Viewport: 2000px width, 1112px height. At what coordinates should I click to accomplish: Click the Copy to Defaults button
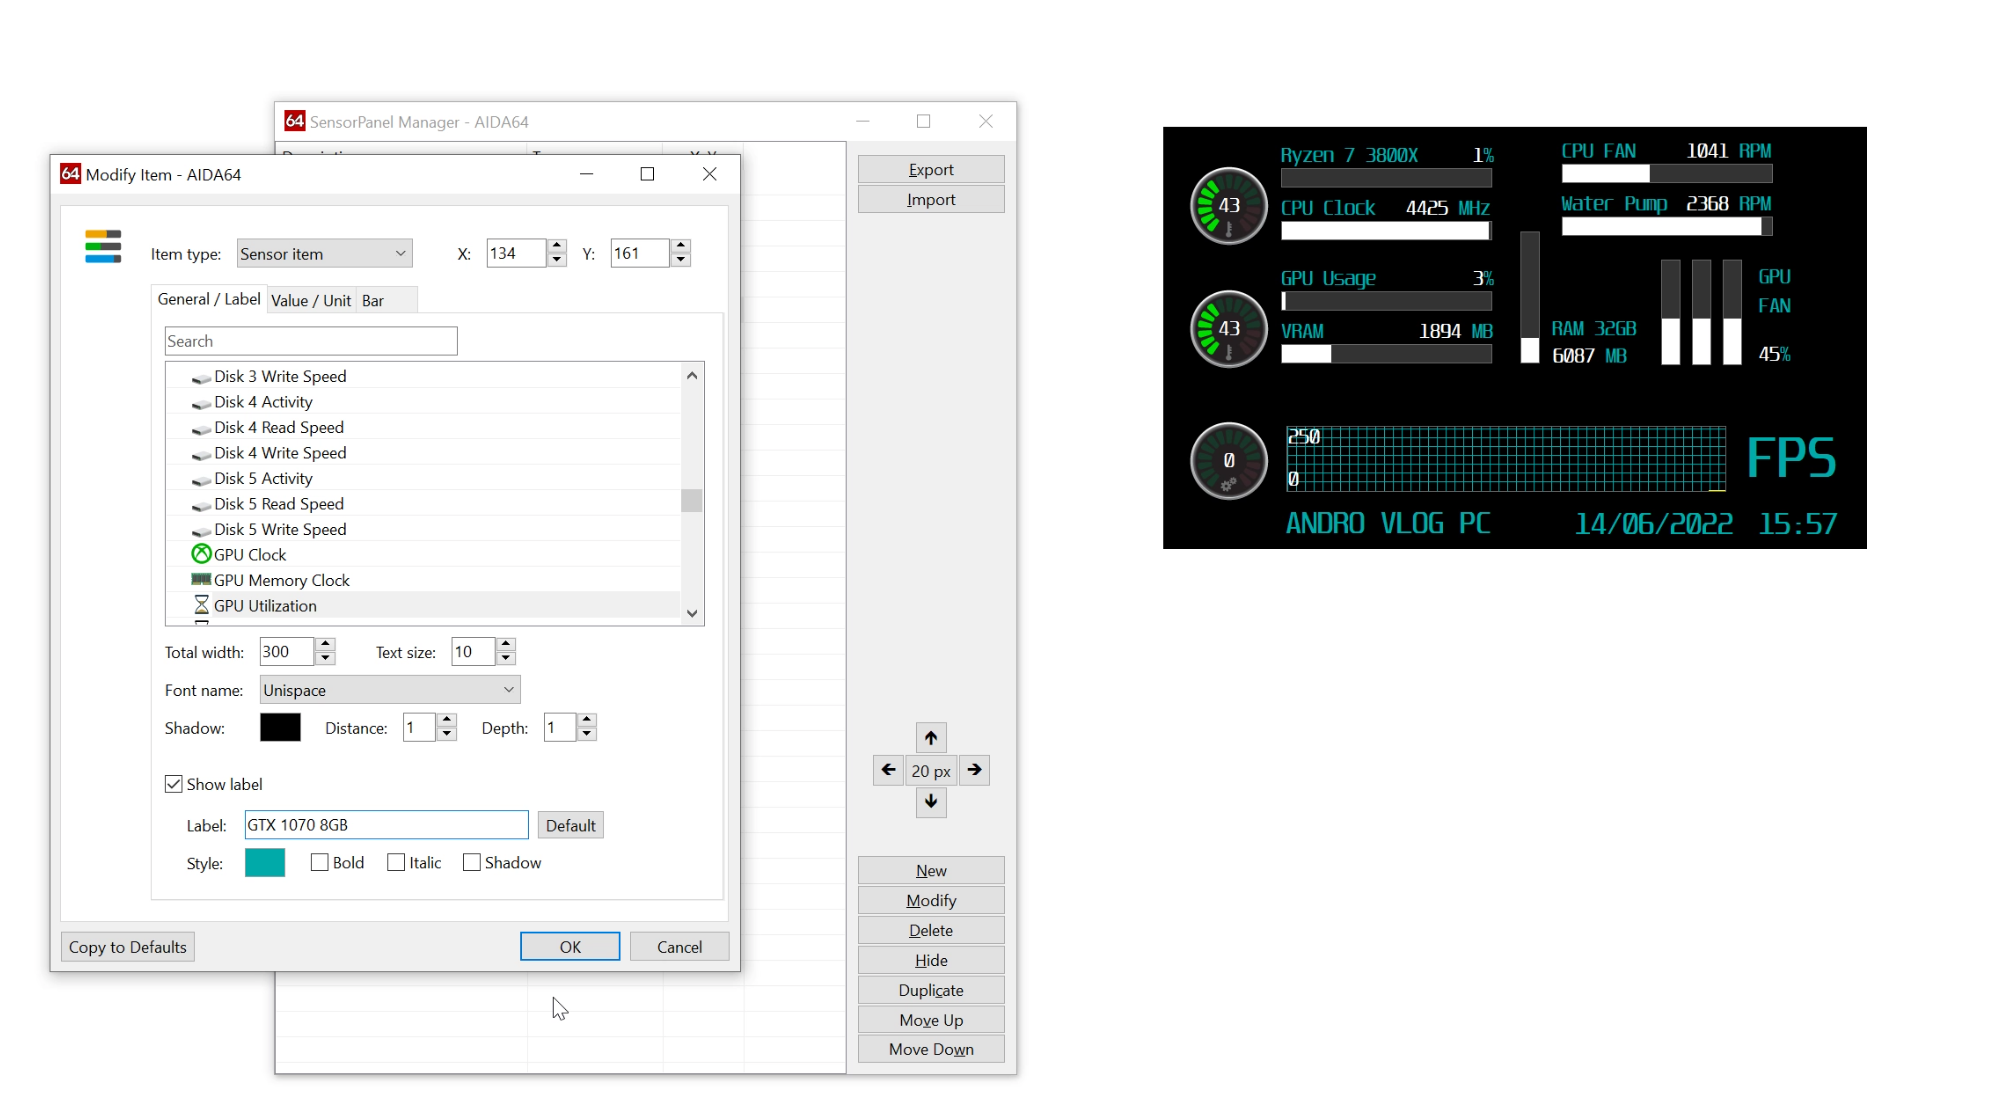coord(128,947)
